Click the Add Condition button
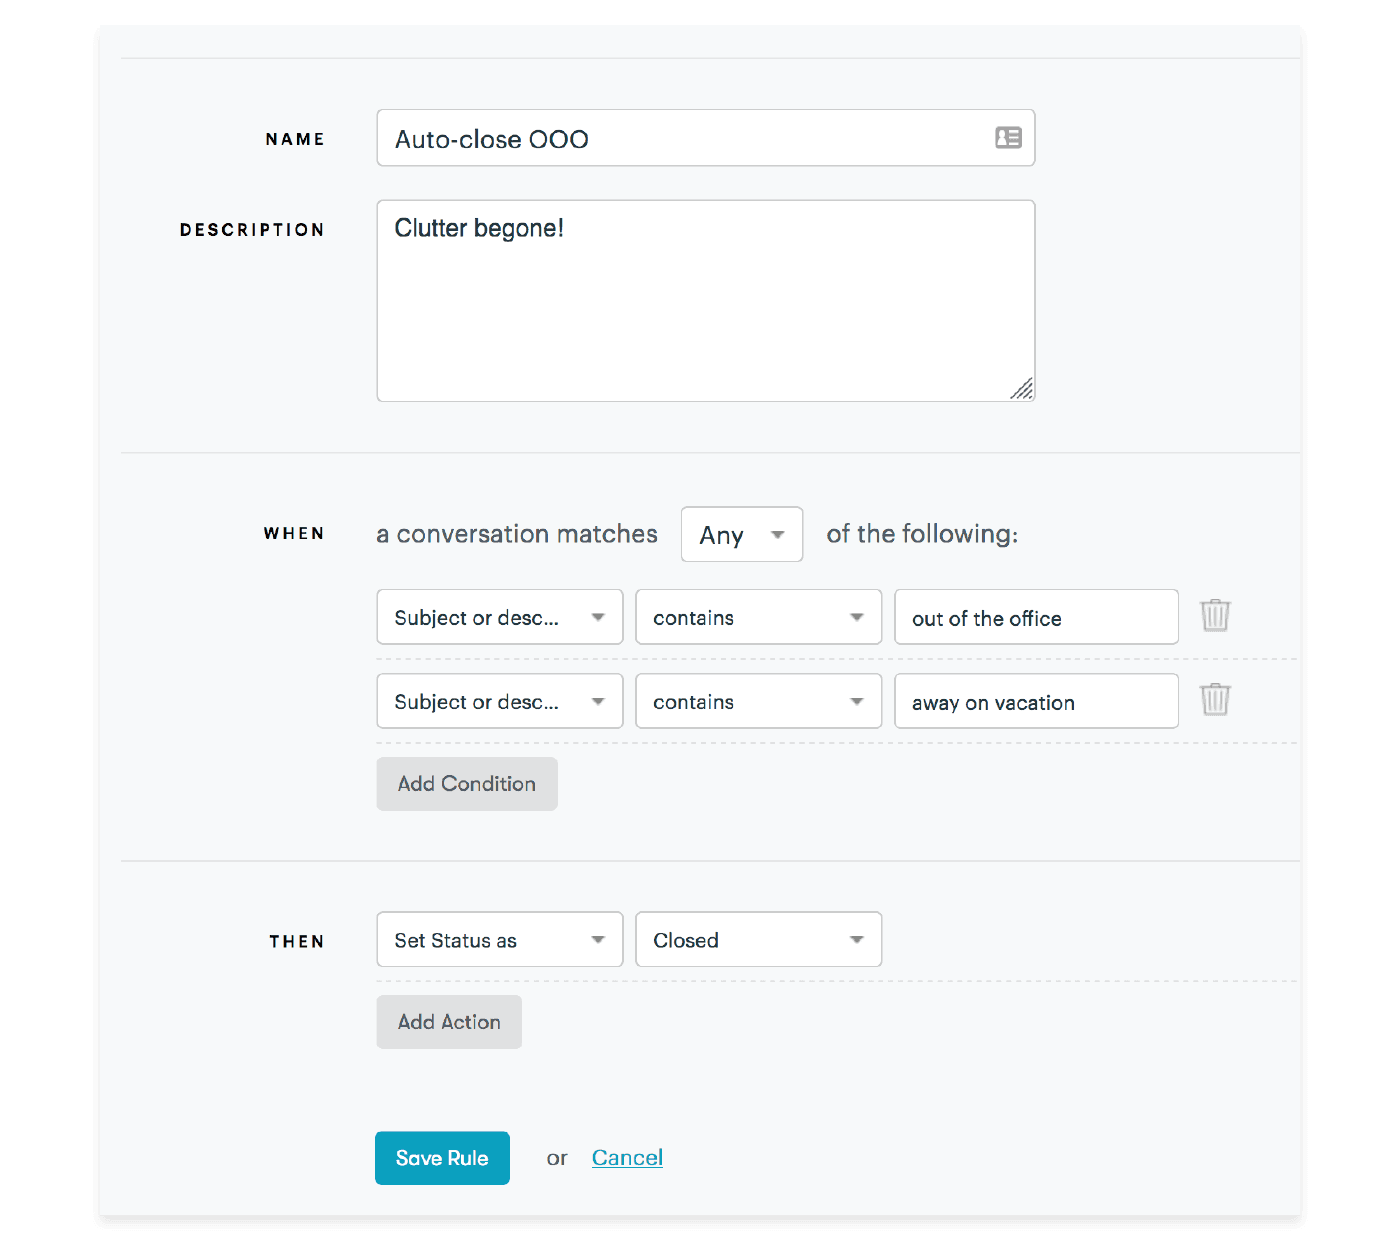Image resolution: width=1400 pixels, height=1240 pixels. (x=466, y=784)
